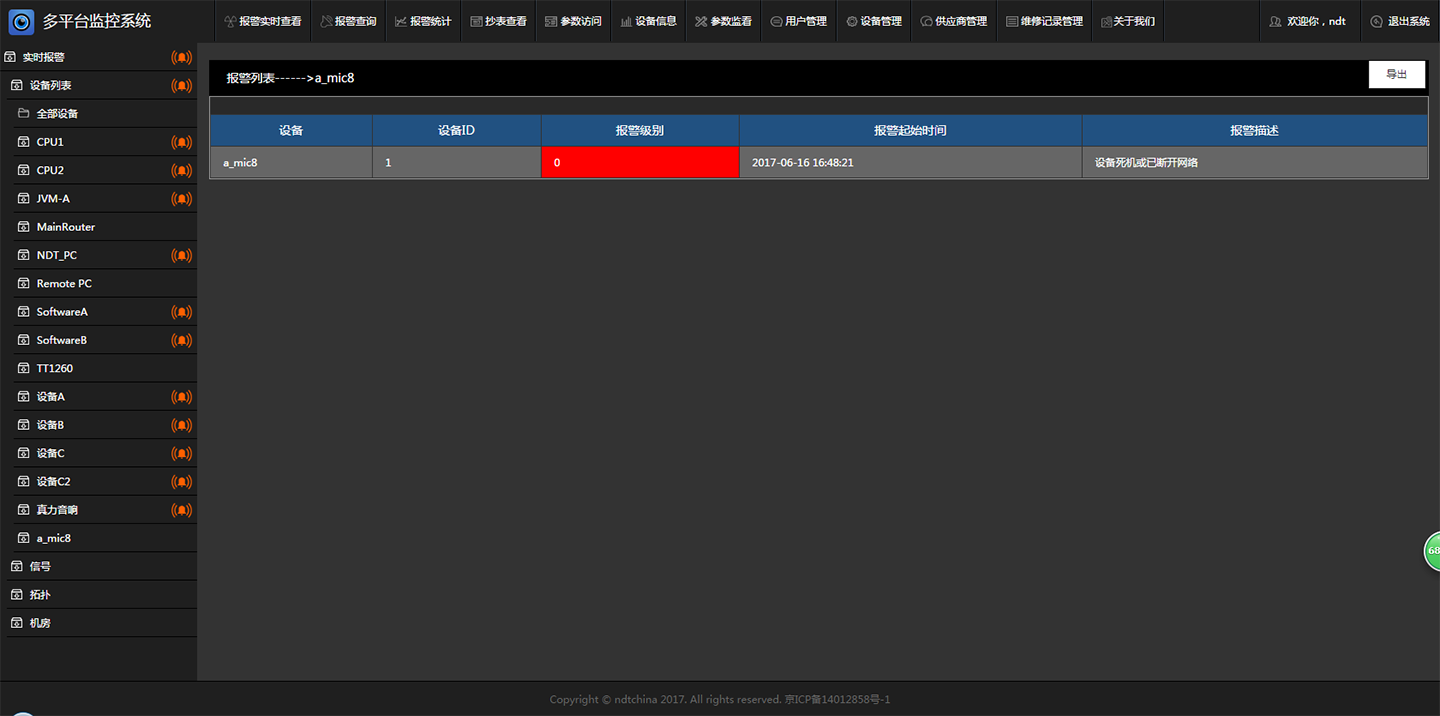Open the 设备管理 menu item
Viewport: 1440px width, 716px height.
(874, 21)
